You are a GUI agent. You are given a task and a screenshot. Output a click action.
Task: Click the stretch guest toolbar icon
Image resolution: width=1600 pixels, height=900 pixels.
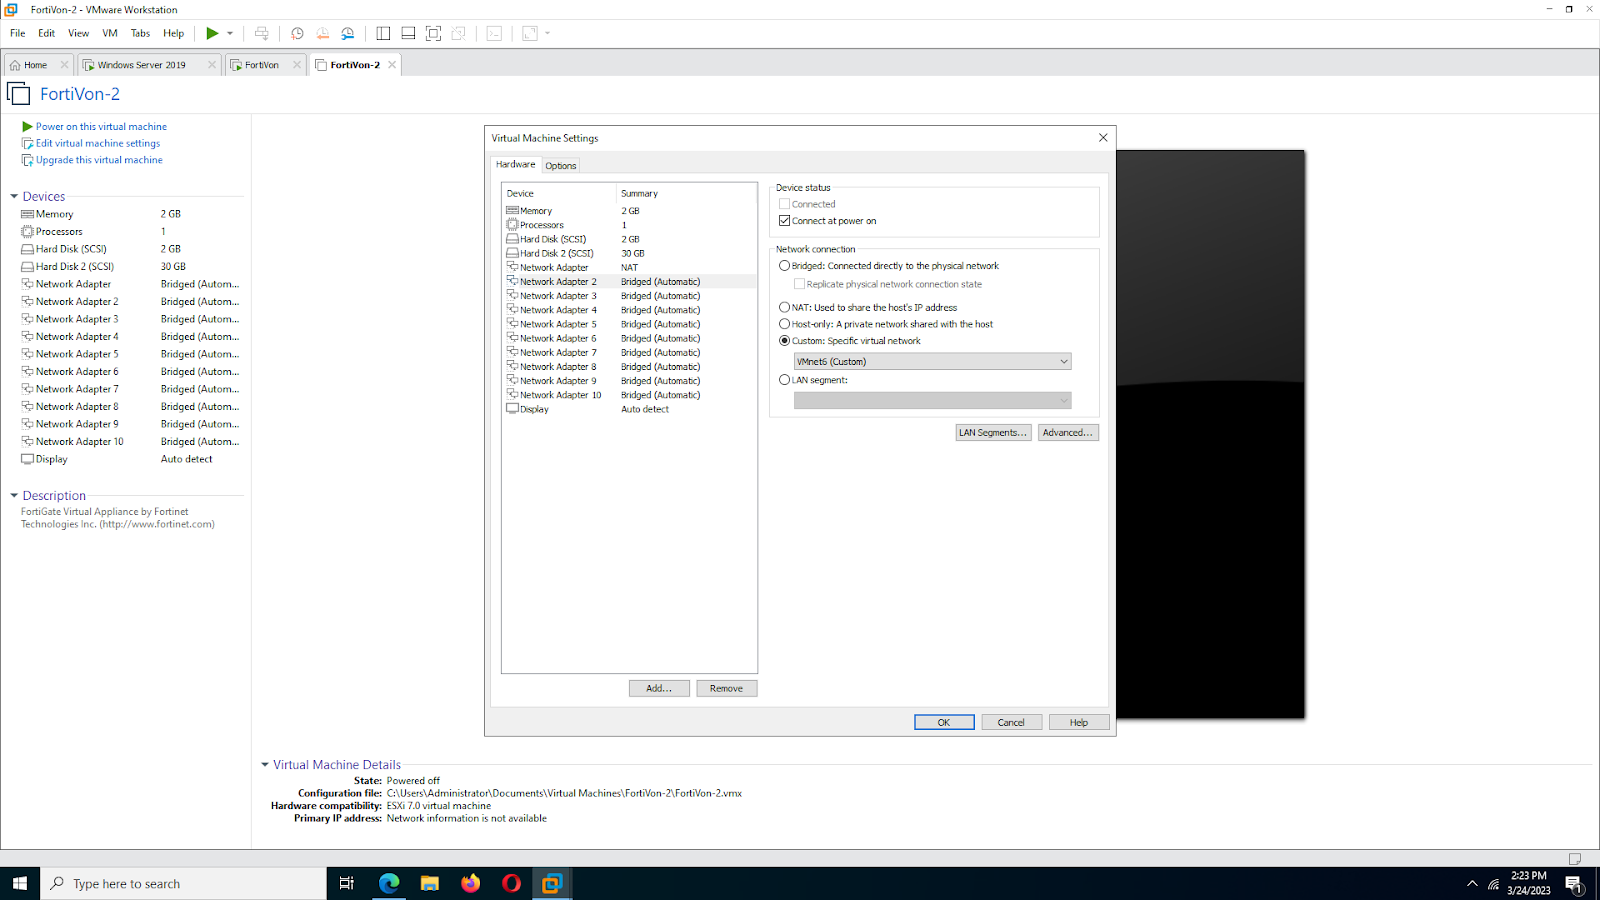point(530,33)
